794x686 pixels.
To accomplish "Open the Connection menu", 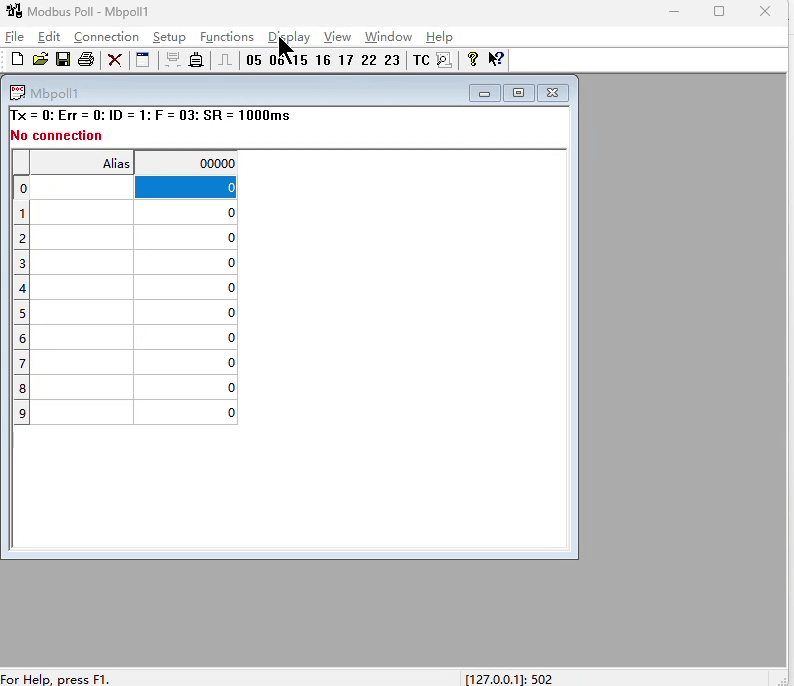I will coord(106,37).
